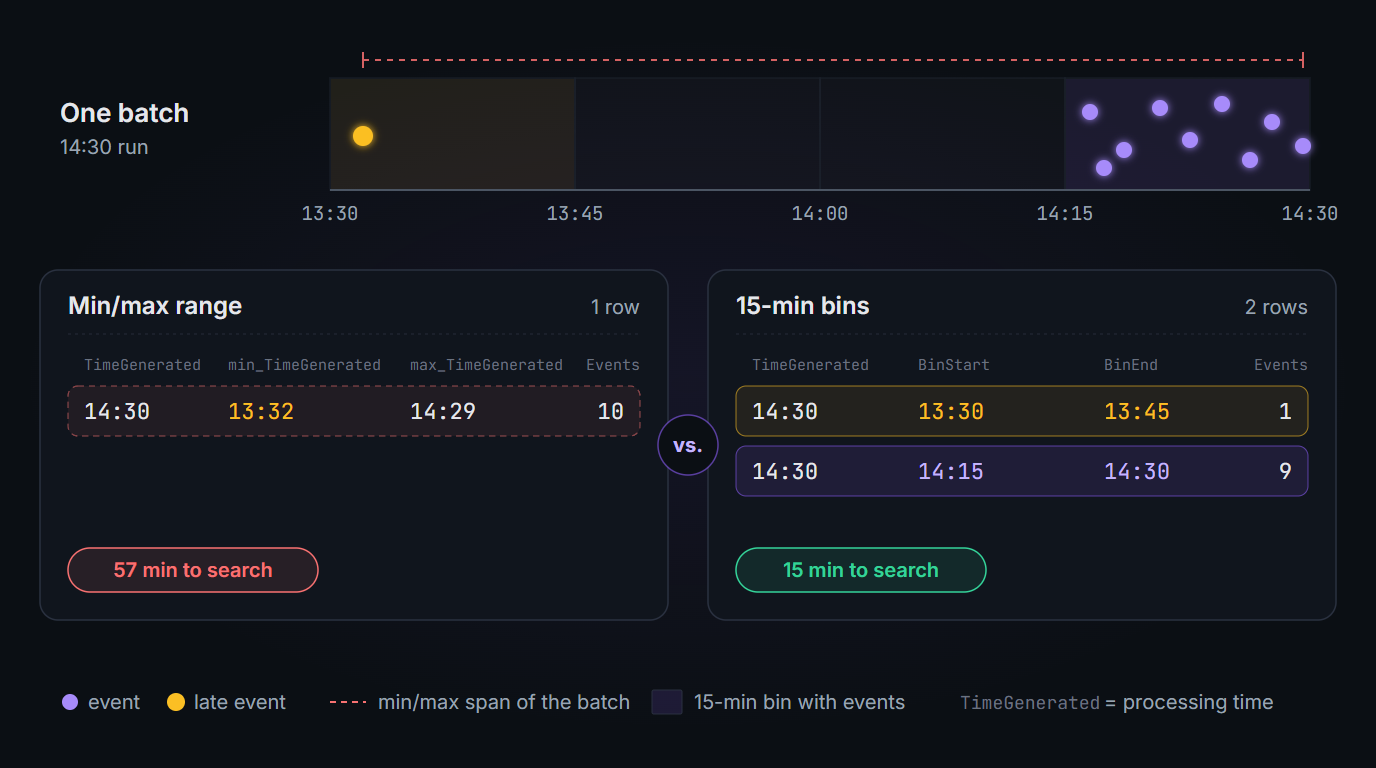Click the '2 rows' count label
Image resolution: width=1376 pixels, height=768 pixels.
tap(1276, 307)
